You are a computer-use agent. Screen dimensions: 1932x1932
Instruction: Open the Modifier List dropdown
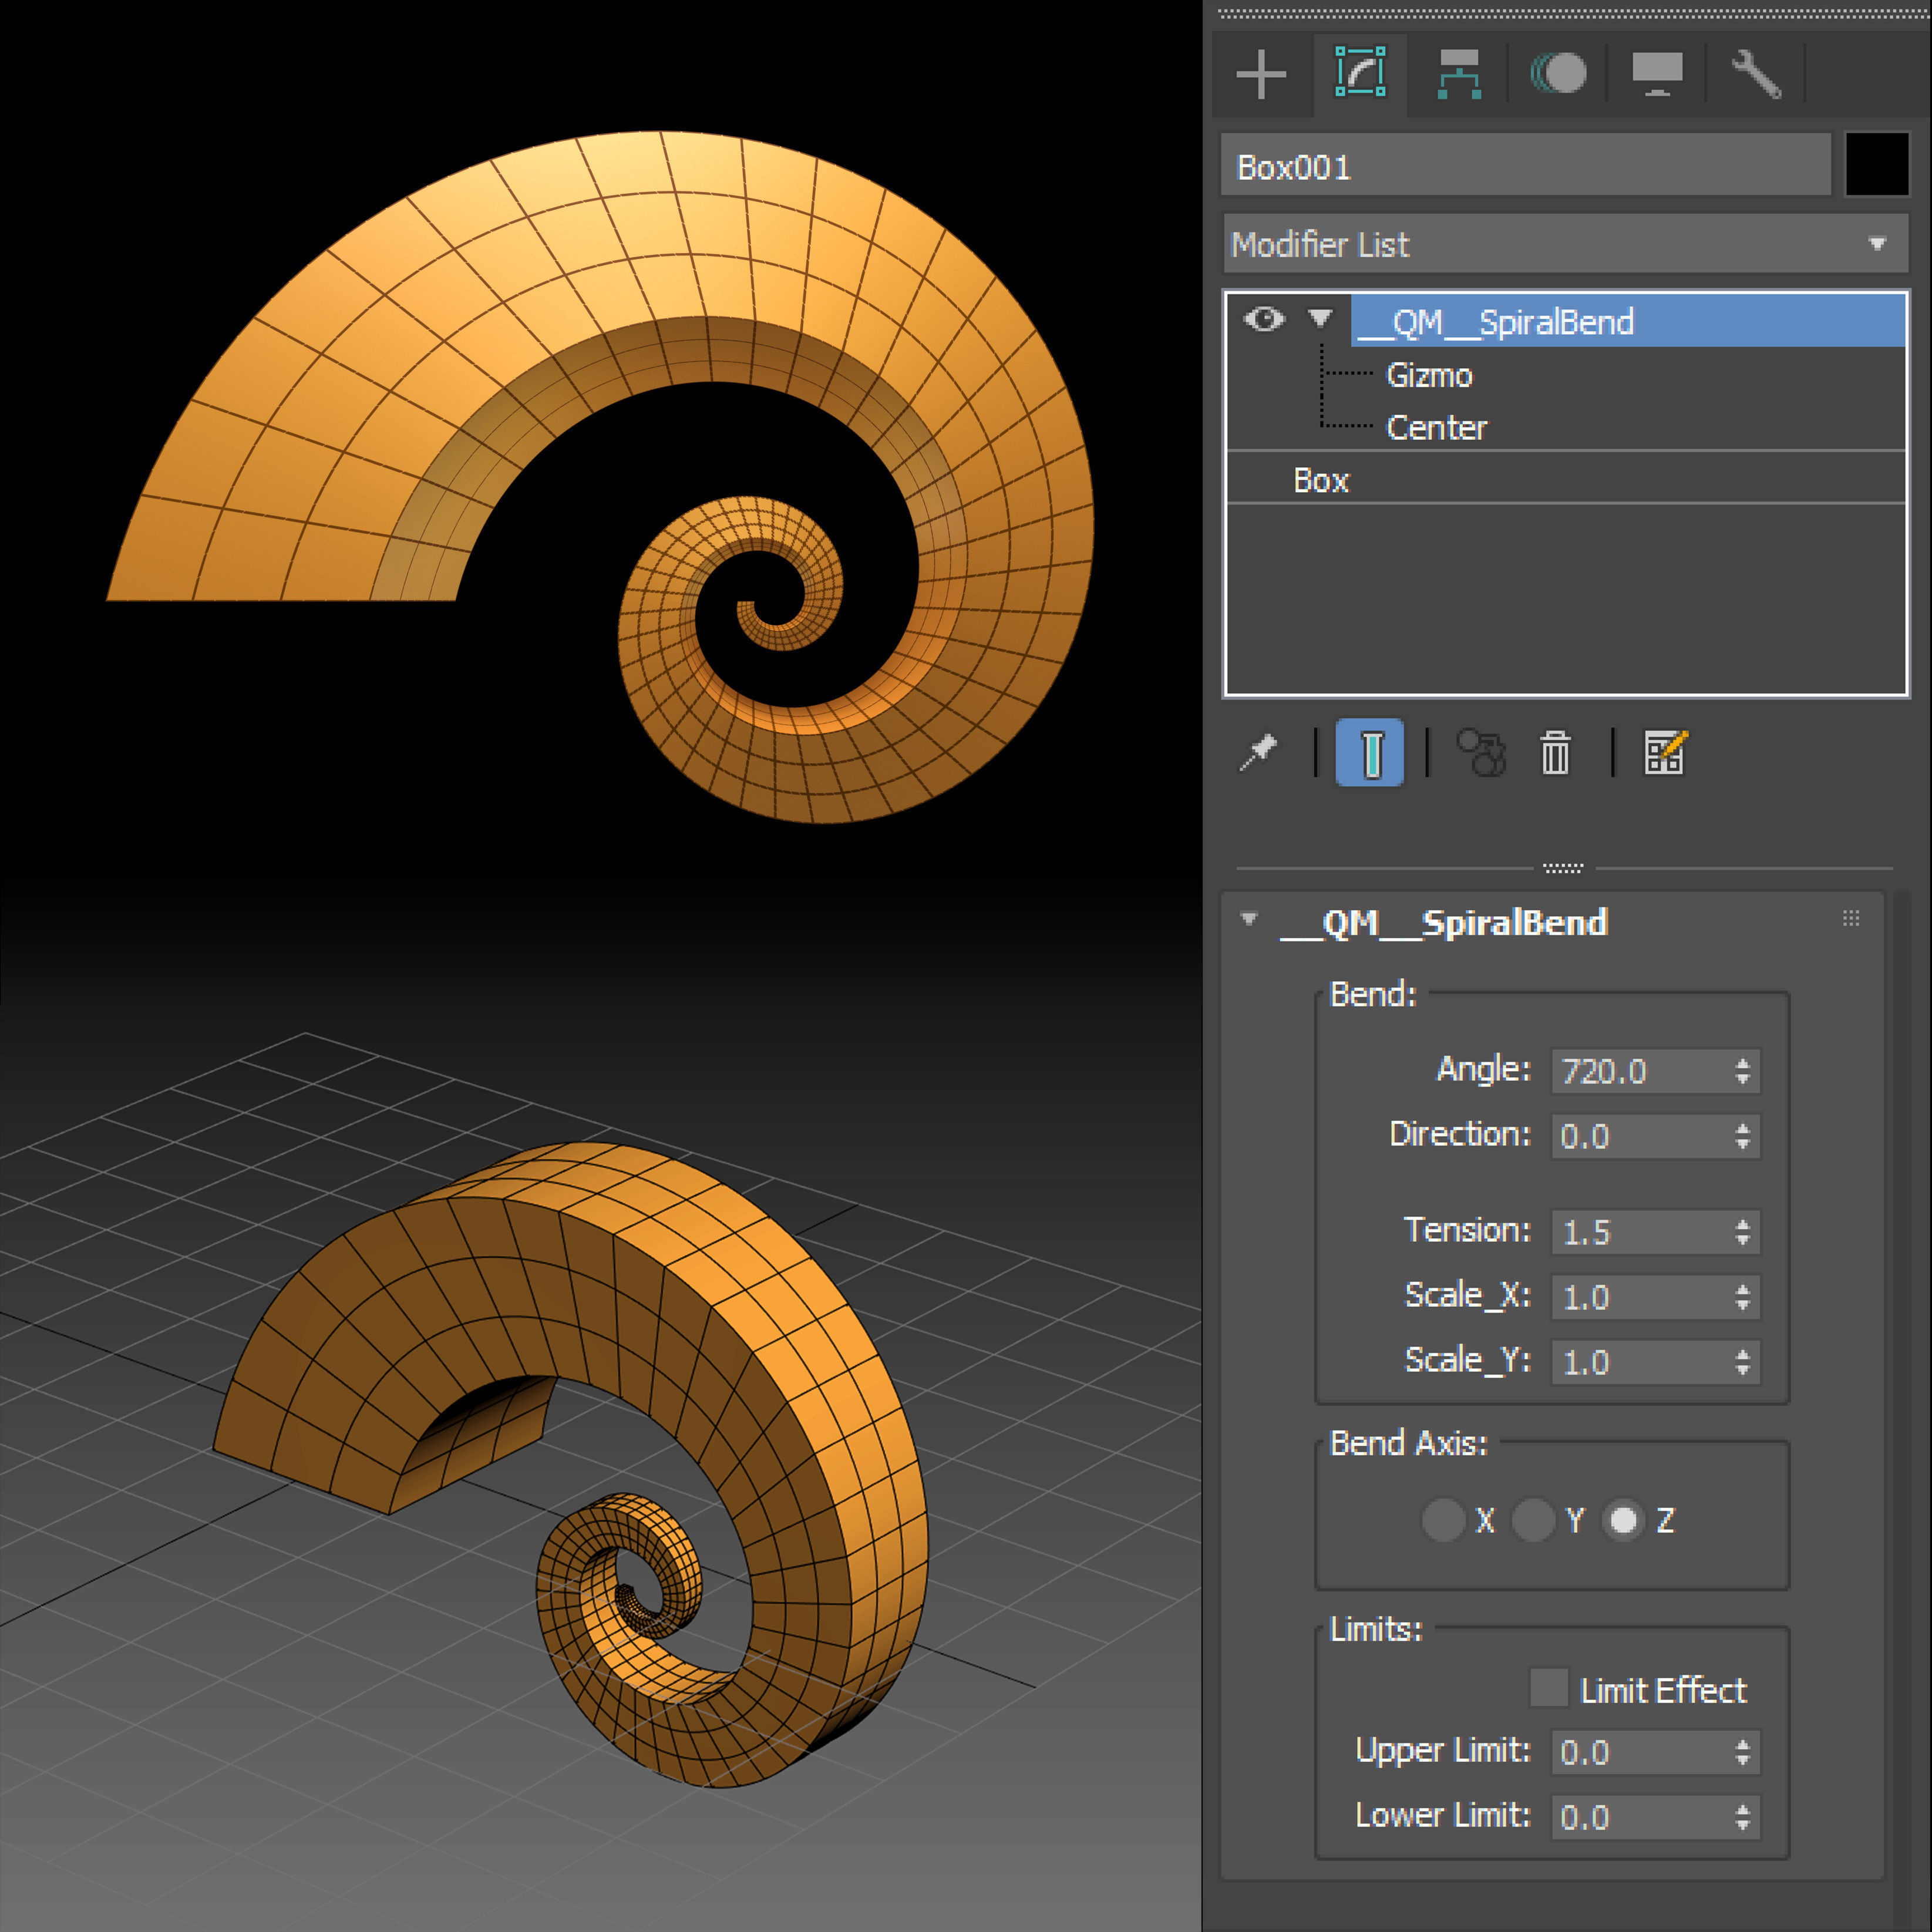point(1566,244)
